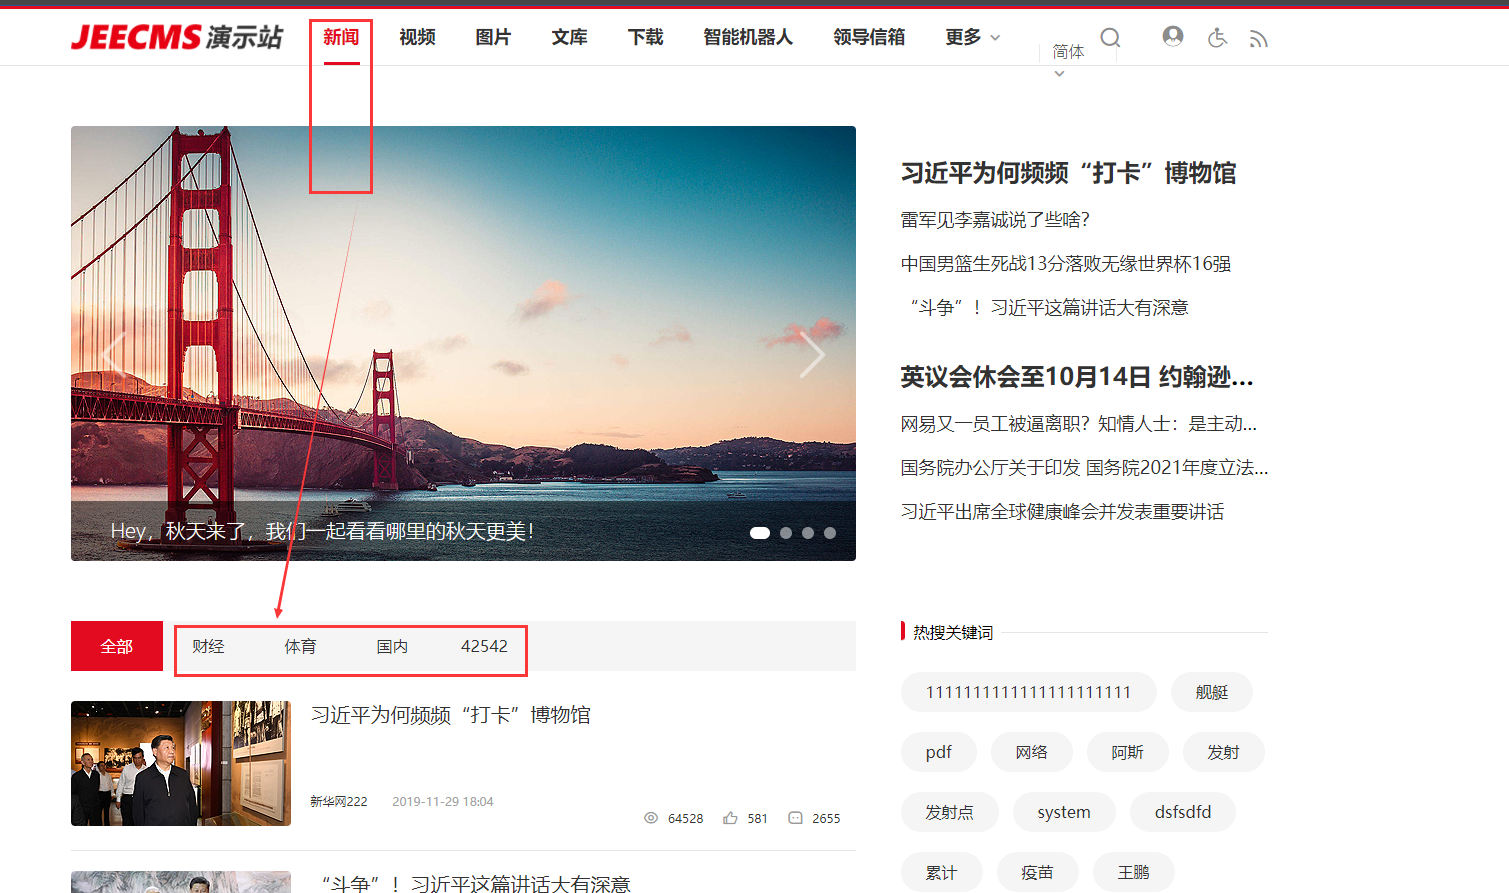Like the article with thumbs-up icon
Viewport: 1509px width, 893px height.
click(x=731, y=818)
